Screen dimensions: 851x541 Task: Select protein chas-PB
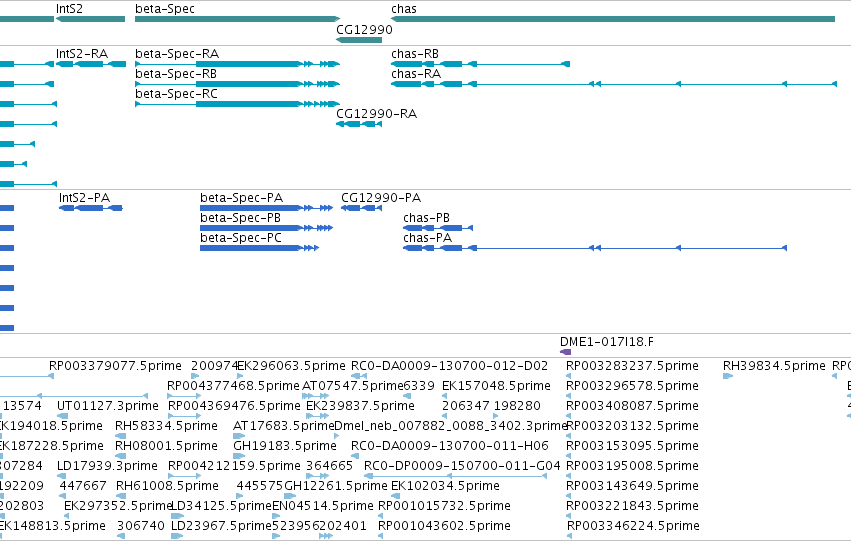pyautogui.click(x=438, y=228)
